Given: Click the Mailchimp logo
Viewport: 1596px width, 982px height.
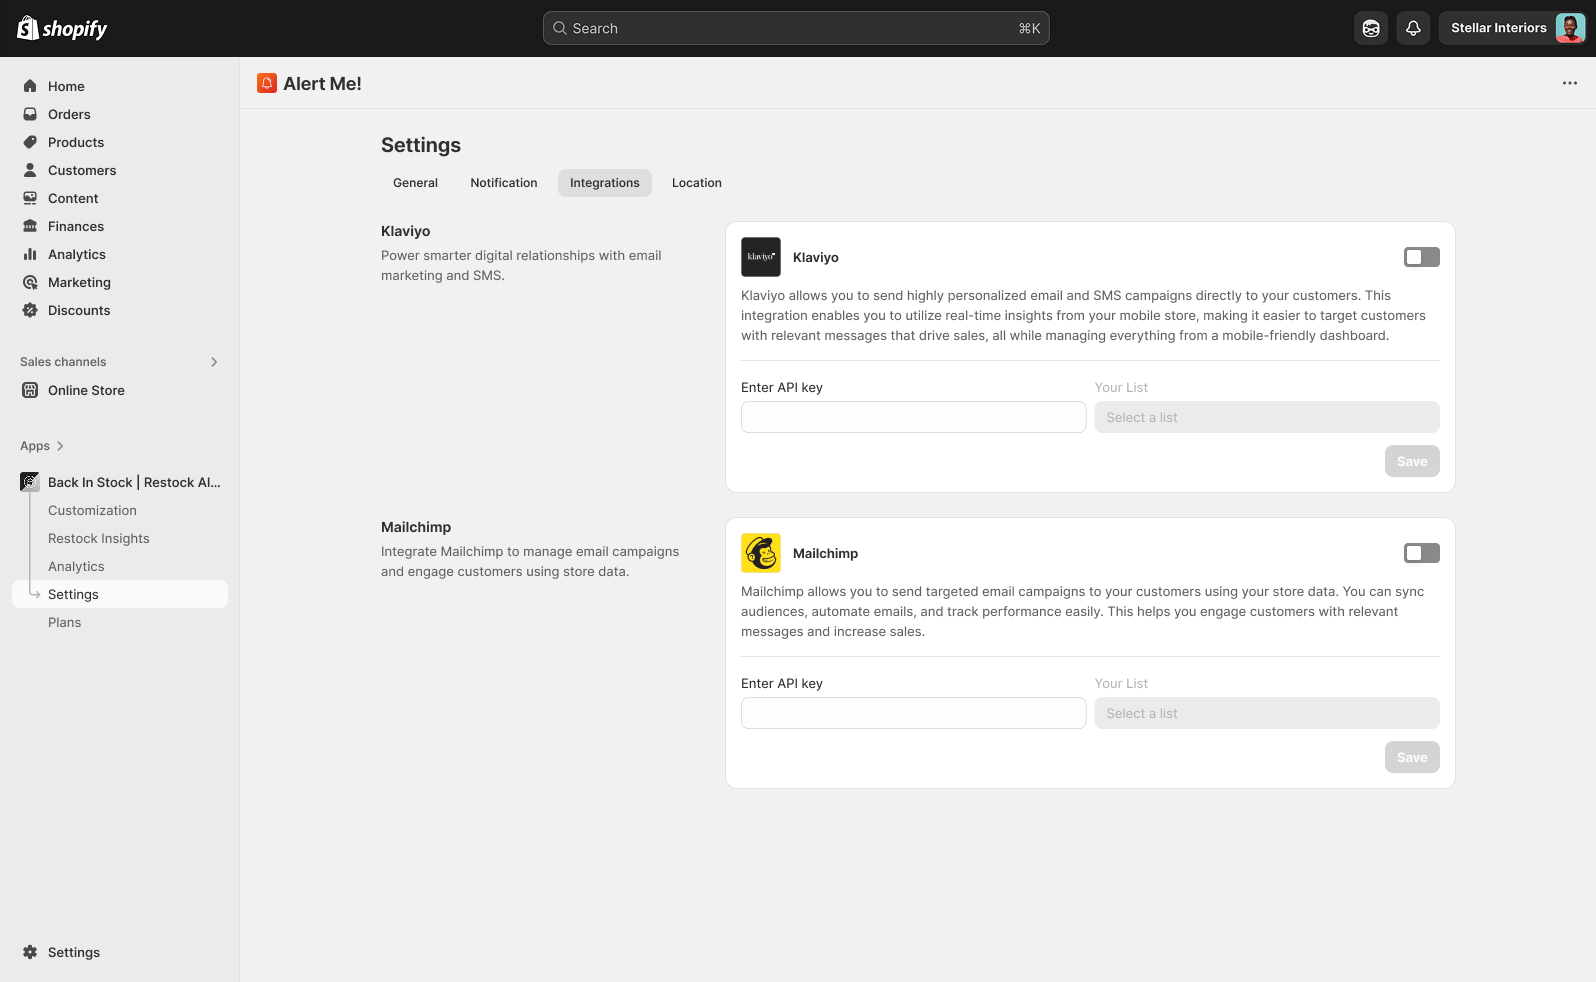Looking at the screenshot, I should click(761, 553).
